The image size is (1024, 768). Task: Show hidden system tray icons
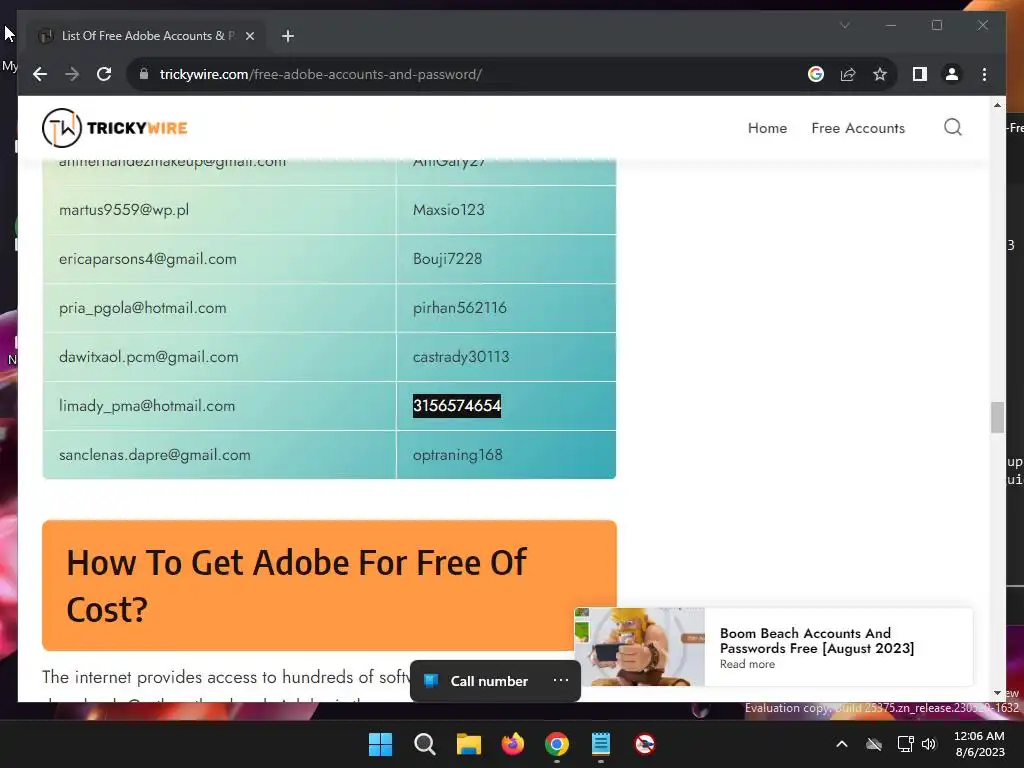pyautogui.click(x=842, y=744)
